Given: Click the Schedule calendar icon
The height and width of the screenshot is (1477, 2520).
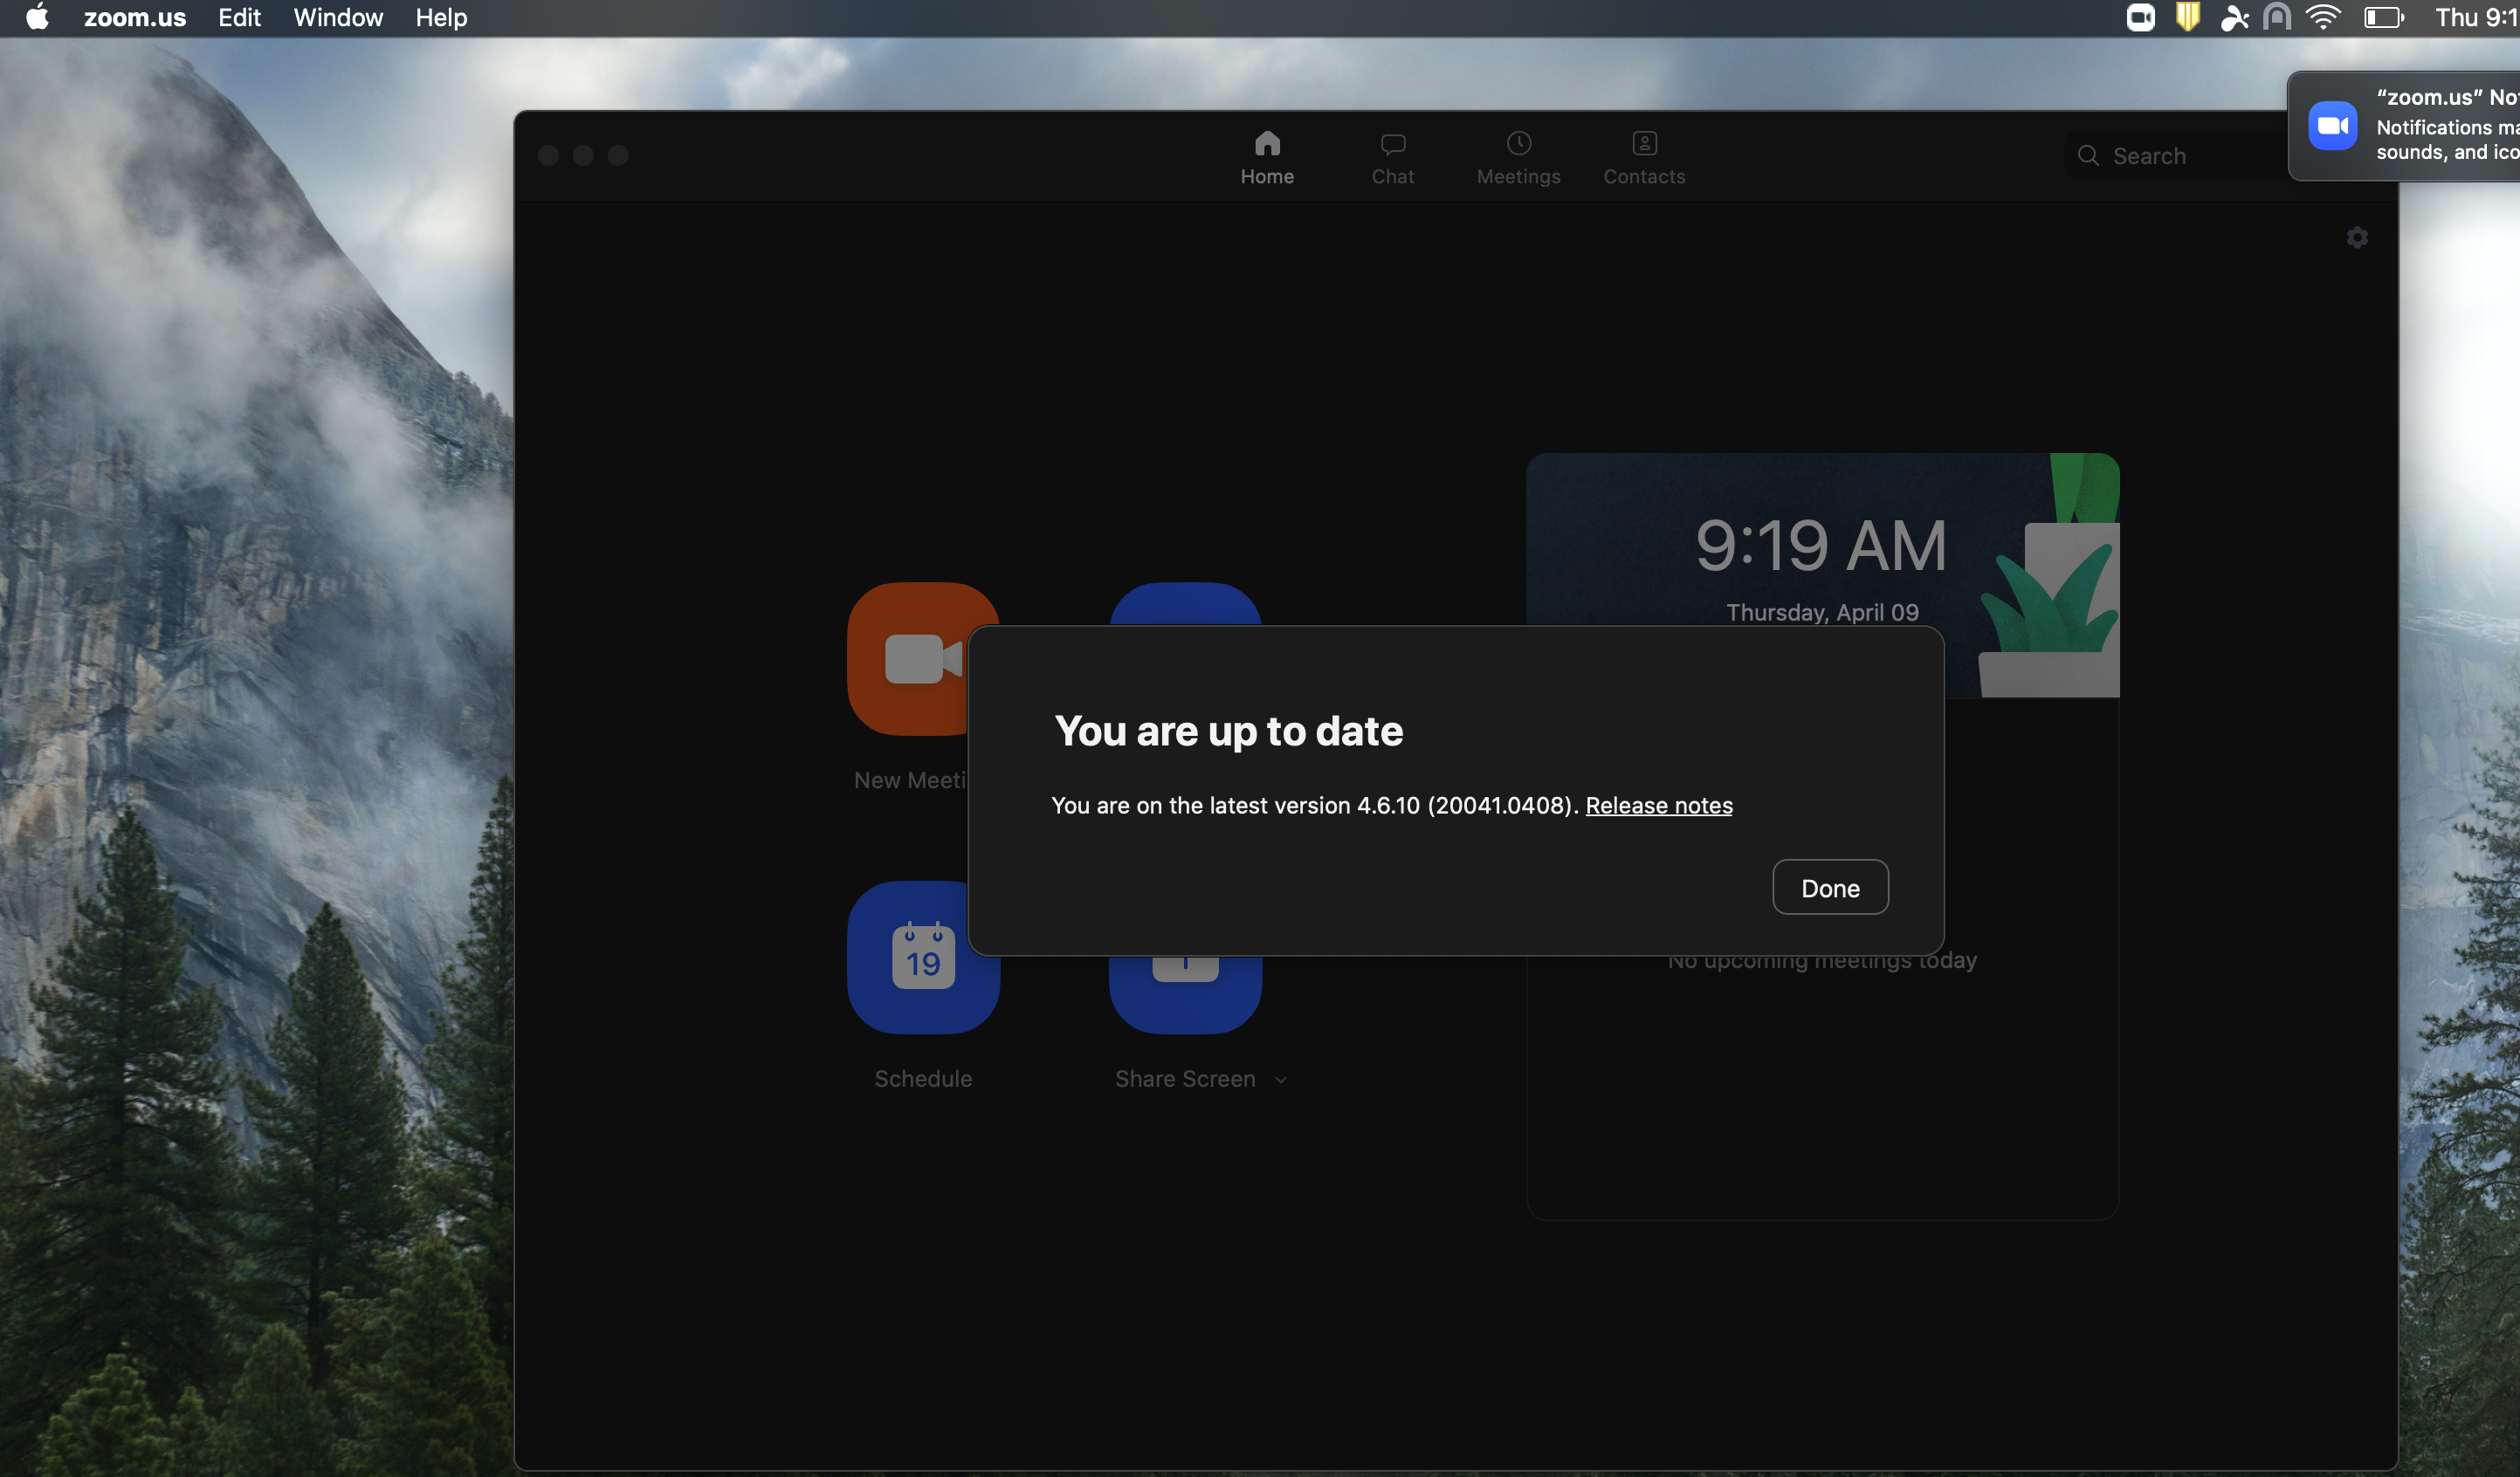Looking at the screenshot, I should tap(923, 957).
